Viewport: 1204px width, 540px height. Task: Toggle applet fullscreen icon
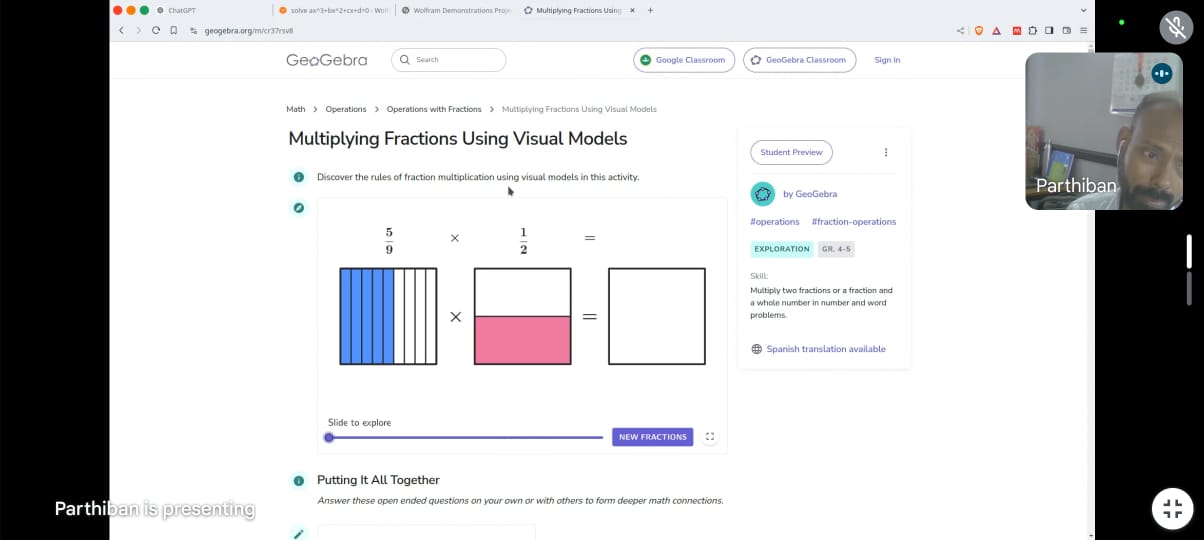[710, 437]
